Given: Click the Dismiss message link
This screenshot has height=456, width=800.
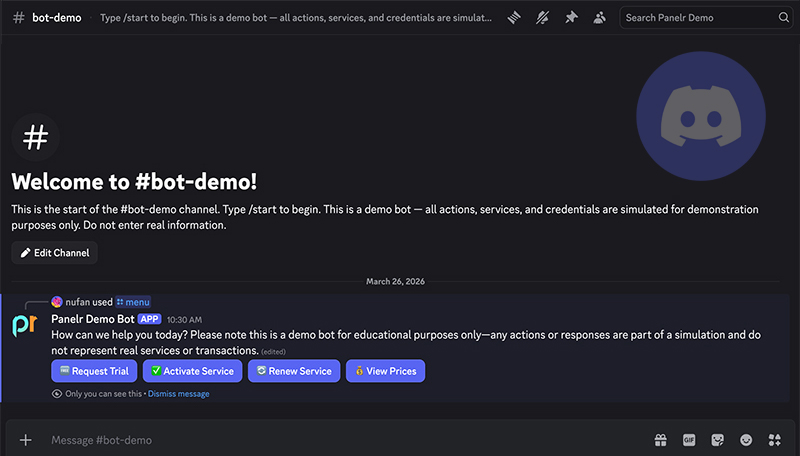Looking at the screenshot, I should tap(179, 394).
